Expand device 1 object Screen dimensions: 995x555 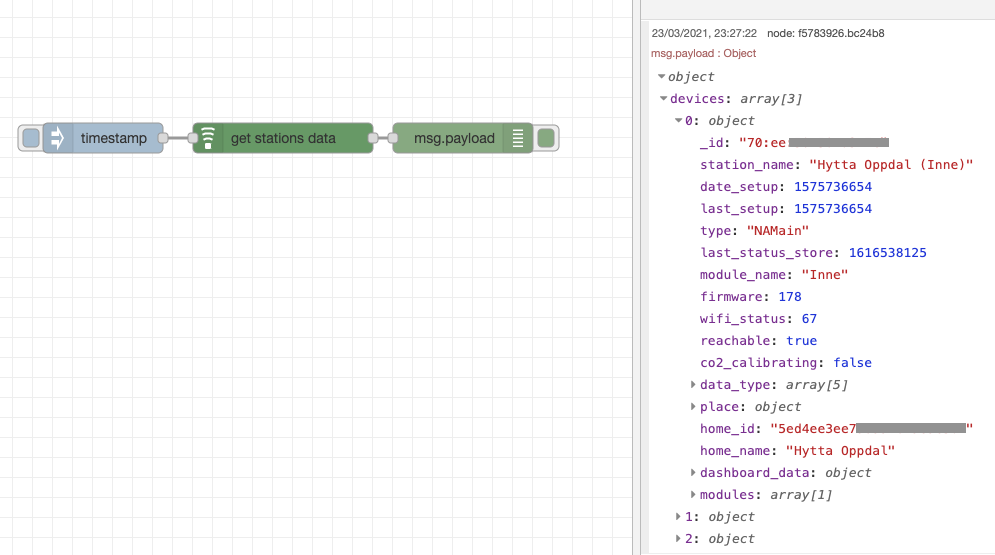pyautogui.click(x=679, y=517)
